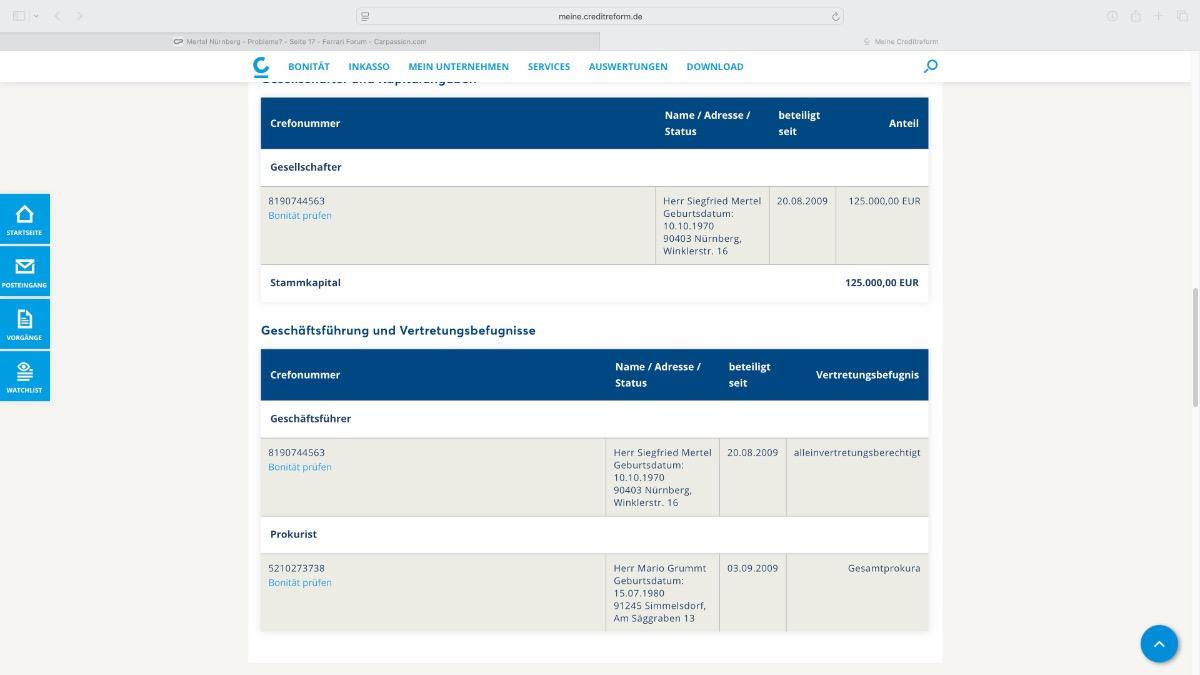Open the Bonität menu
The width and height of the screenshot is (1200, 675).
click(x=308, y=67)
